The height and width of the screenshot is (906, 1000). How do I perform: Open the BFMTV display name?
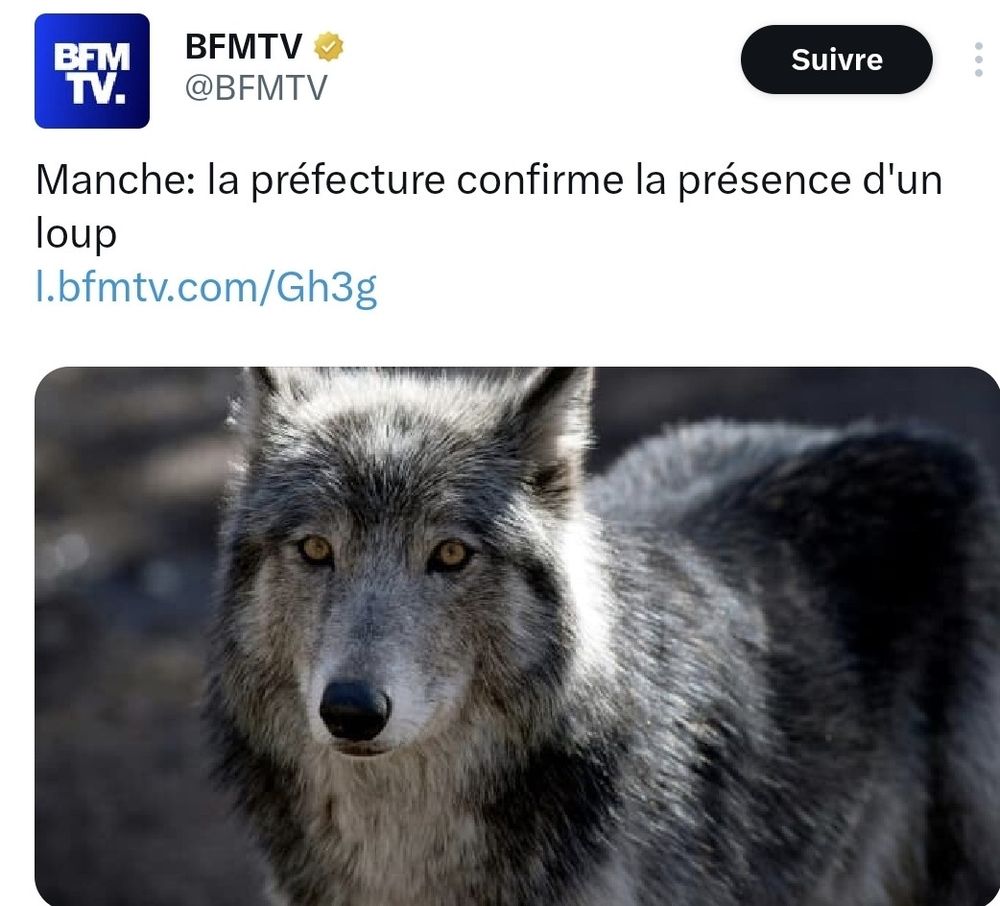[x=243, y=47]
